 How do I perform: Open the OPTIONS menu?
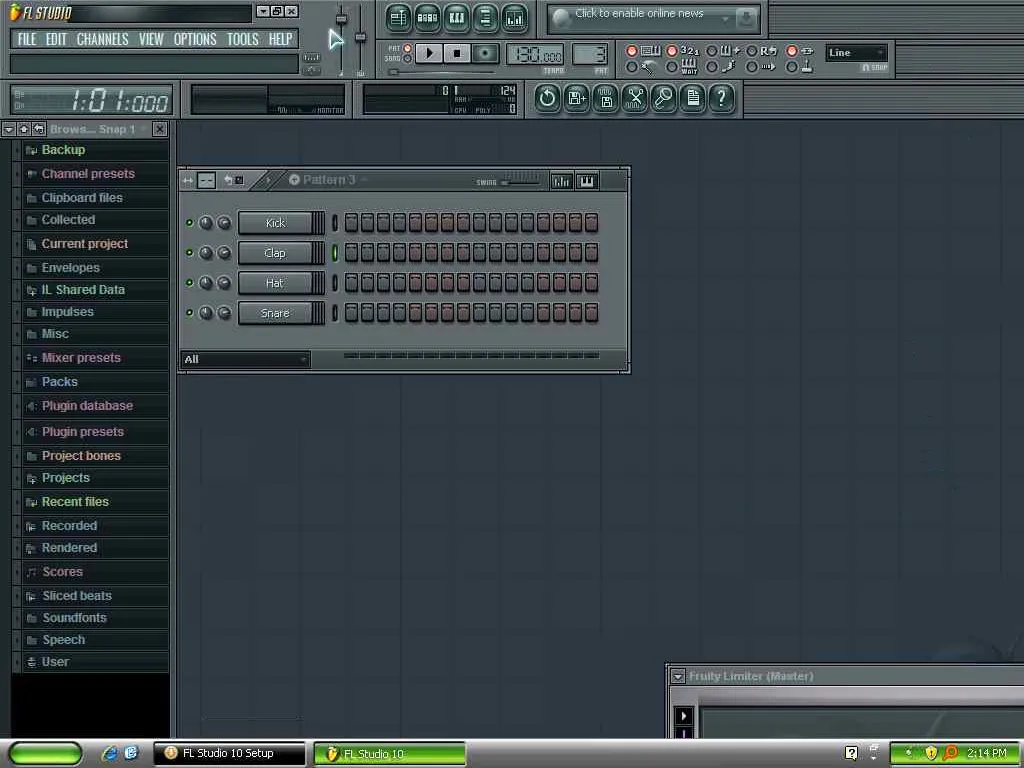point(195,39)
